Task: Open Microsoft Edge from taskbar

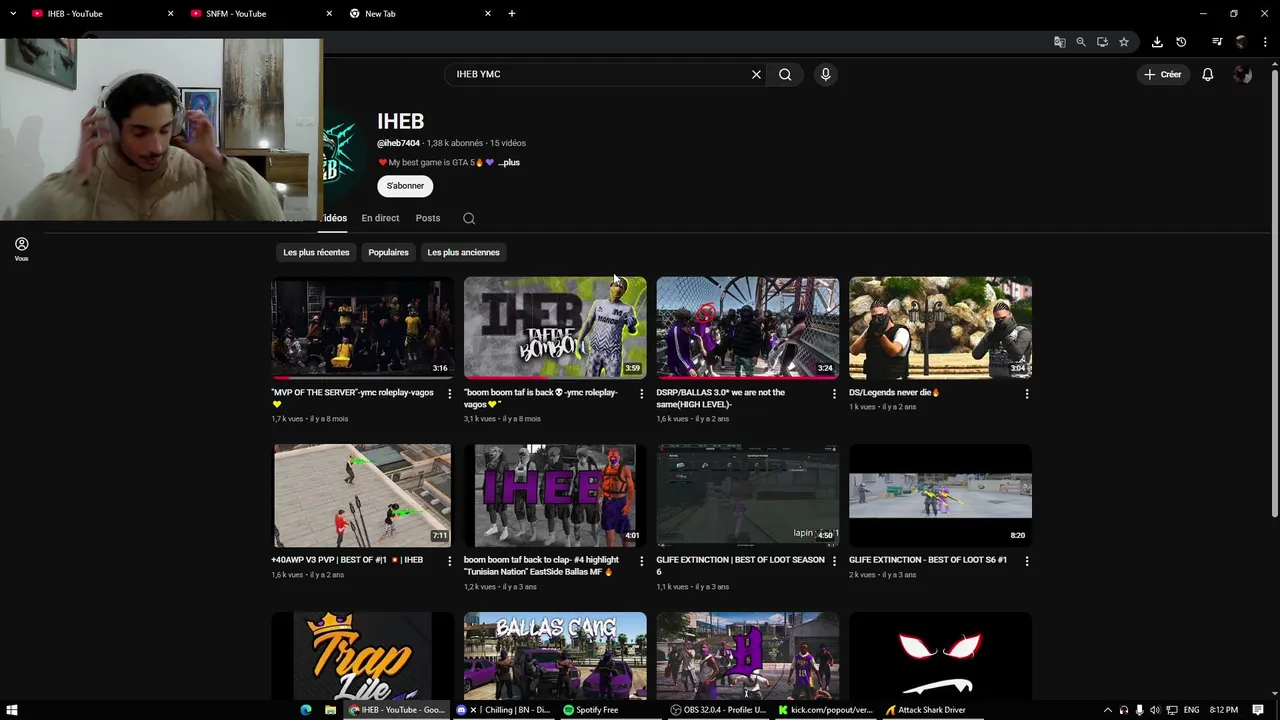Action: click(307, 710)
